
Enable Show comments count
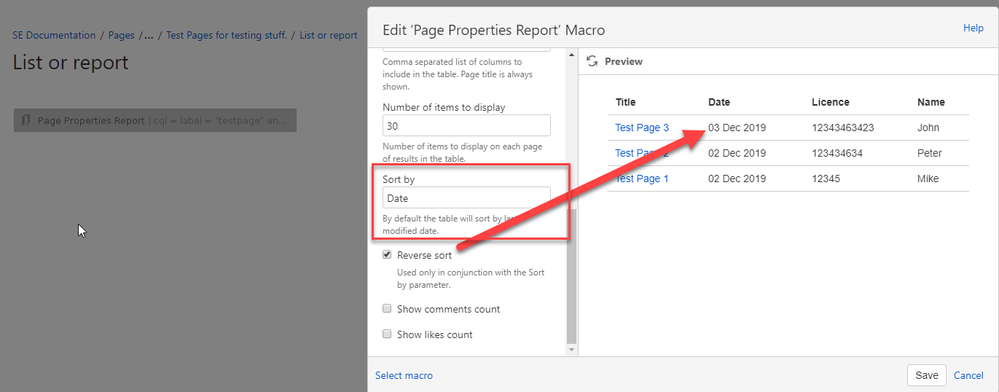pos(387,309)
